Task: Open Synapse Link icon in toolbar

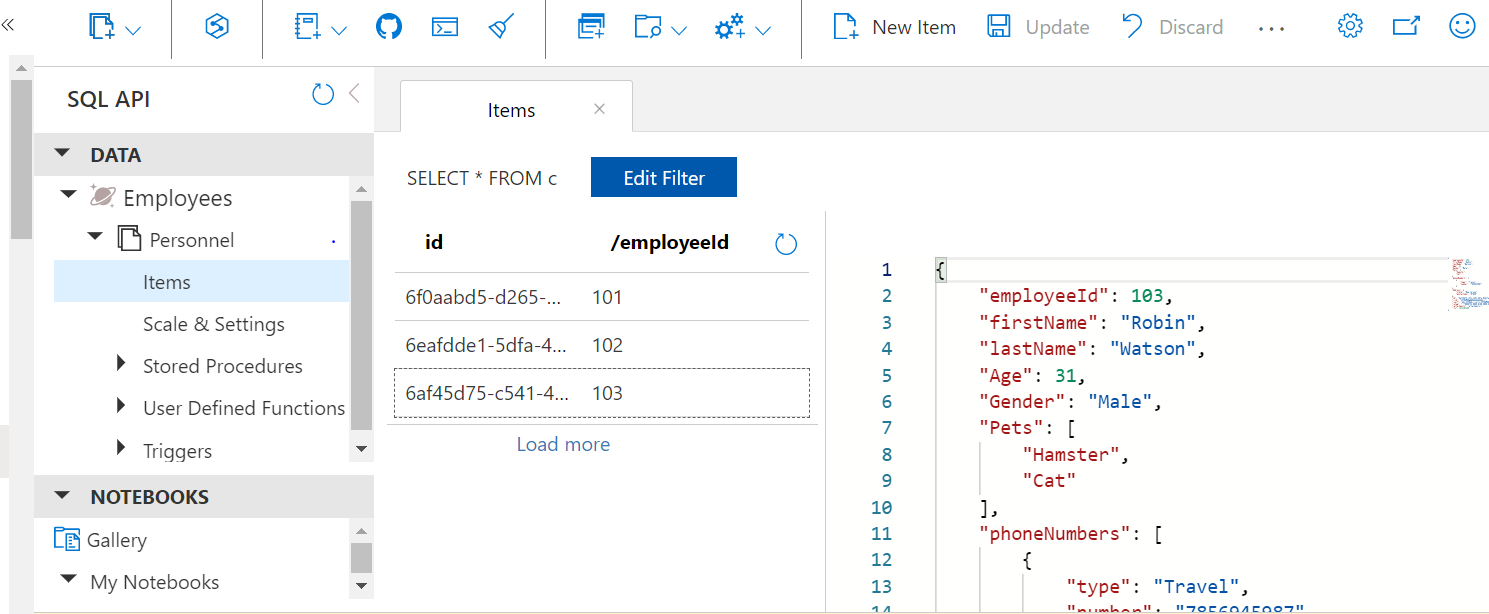Action: tap(217, 27)
